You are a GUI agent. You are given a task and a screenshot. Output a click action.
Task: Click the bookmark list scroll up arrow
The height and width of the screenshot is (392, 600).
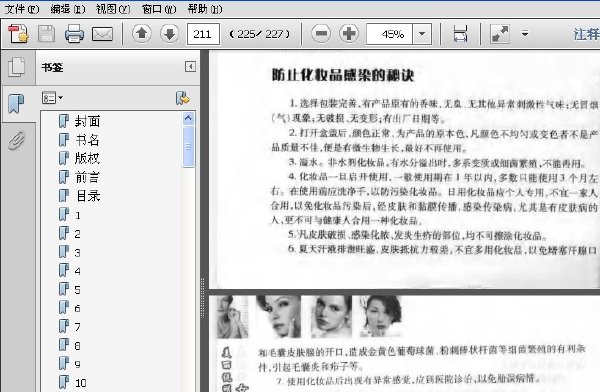click(x=188, y=118)
